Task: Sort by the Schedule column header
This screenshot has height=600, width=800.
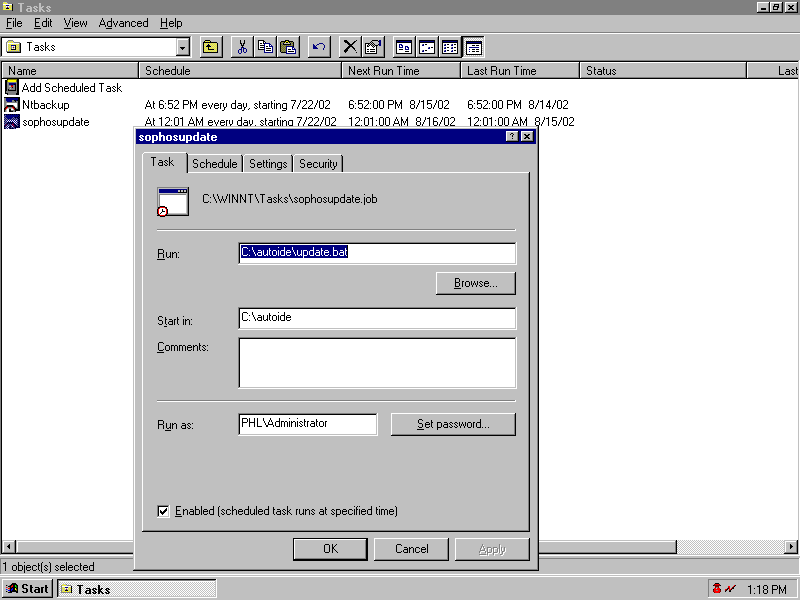Action: click(240, 70)
